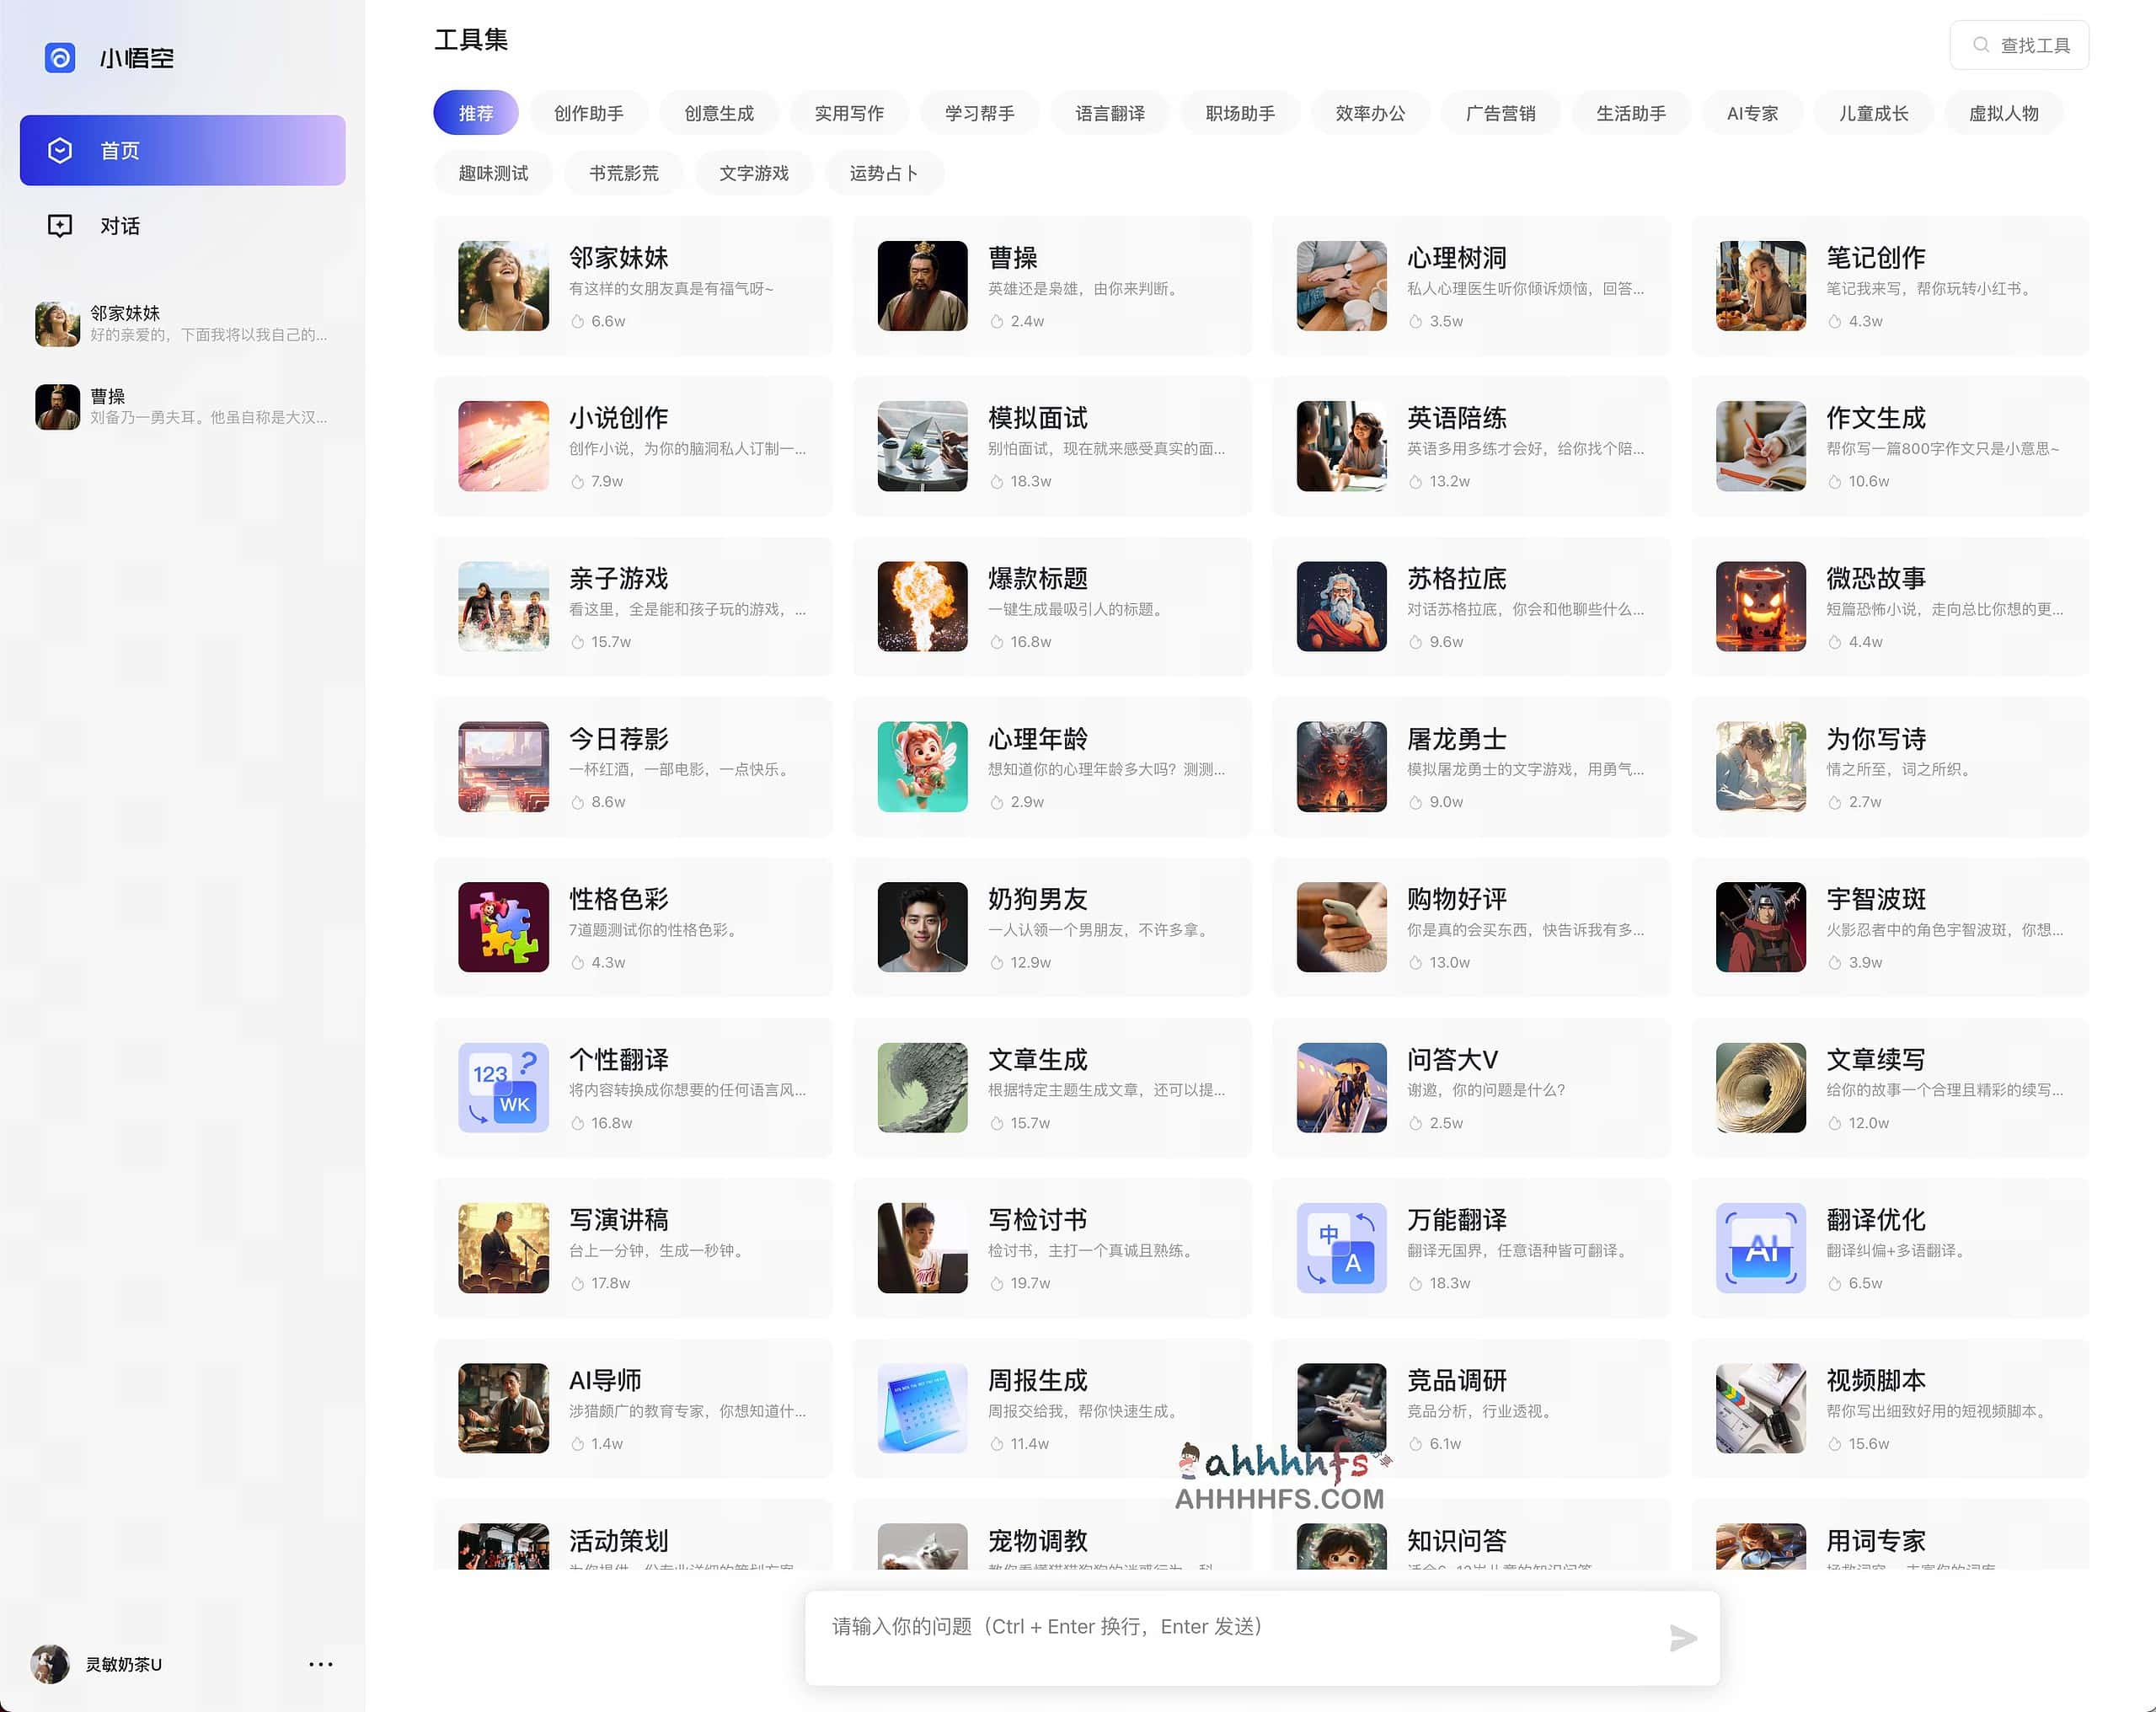Click the 小悟空 logo icon
This screenshot has width=2156, height=1712.
tap(60, 58)
